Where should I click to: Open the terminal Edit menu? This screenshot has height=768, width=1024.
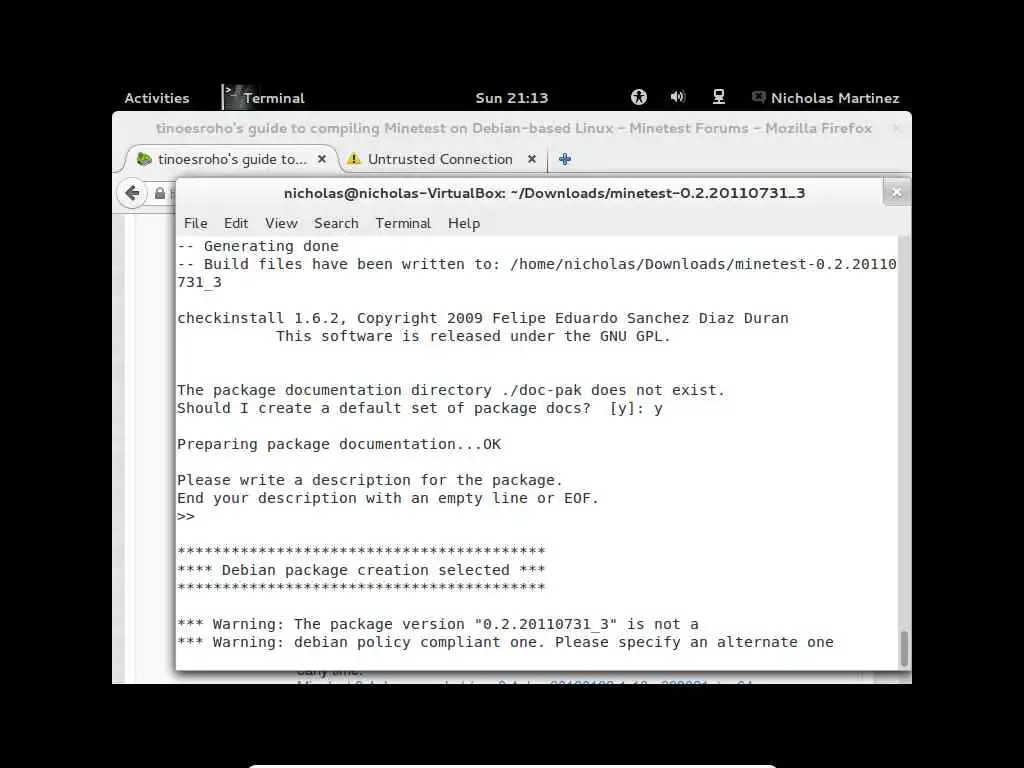pyautogui.click(x=236, y=223)
